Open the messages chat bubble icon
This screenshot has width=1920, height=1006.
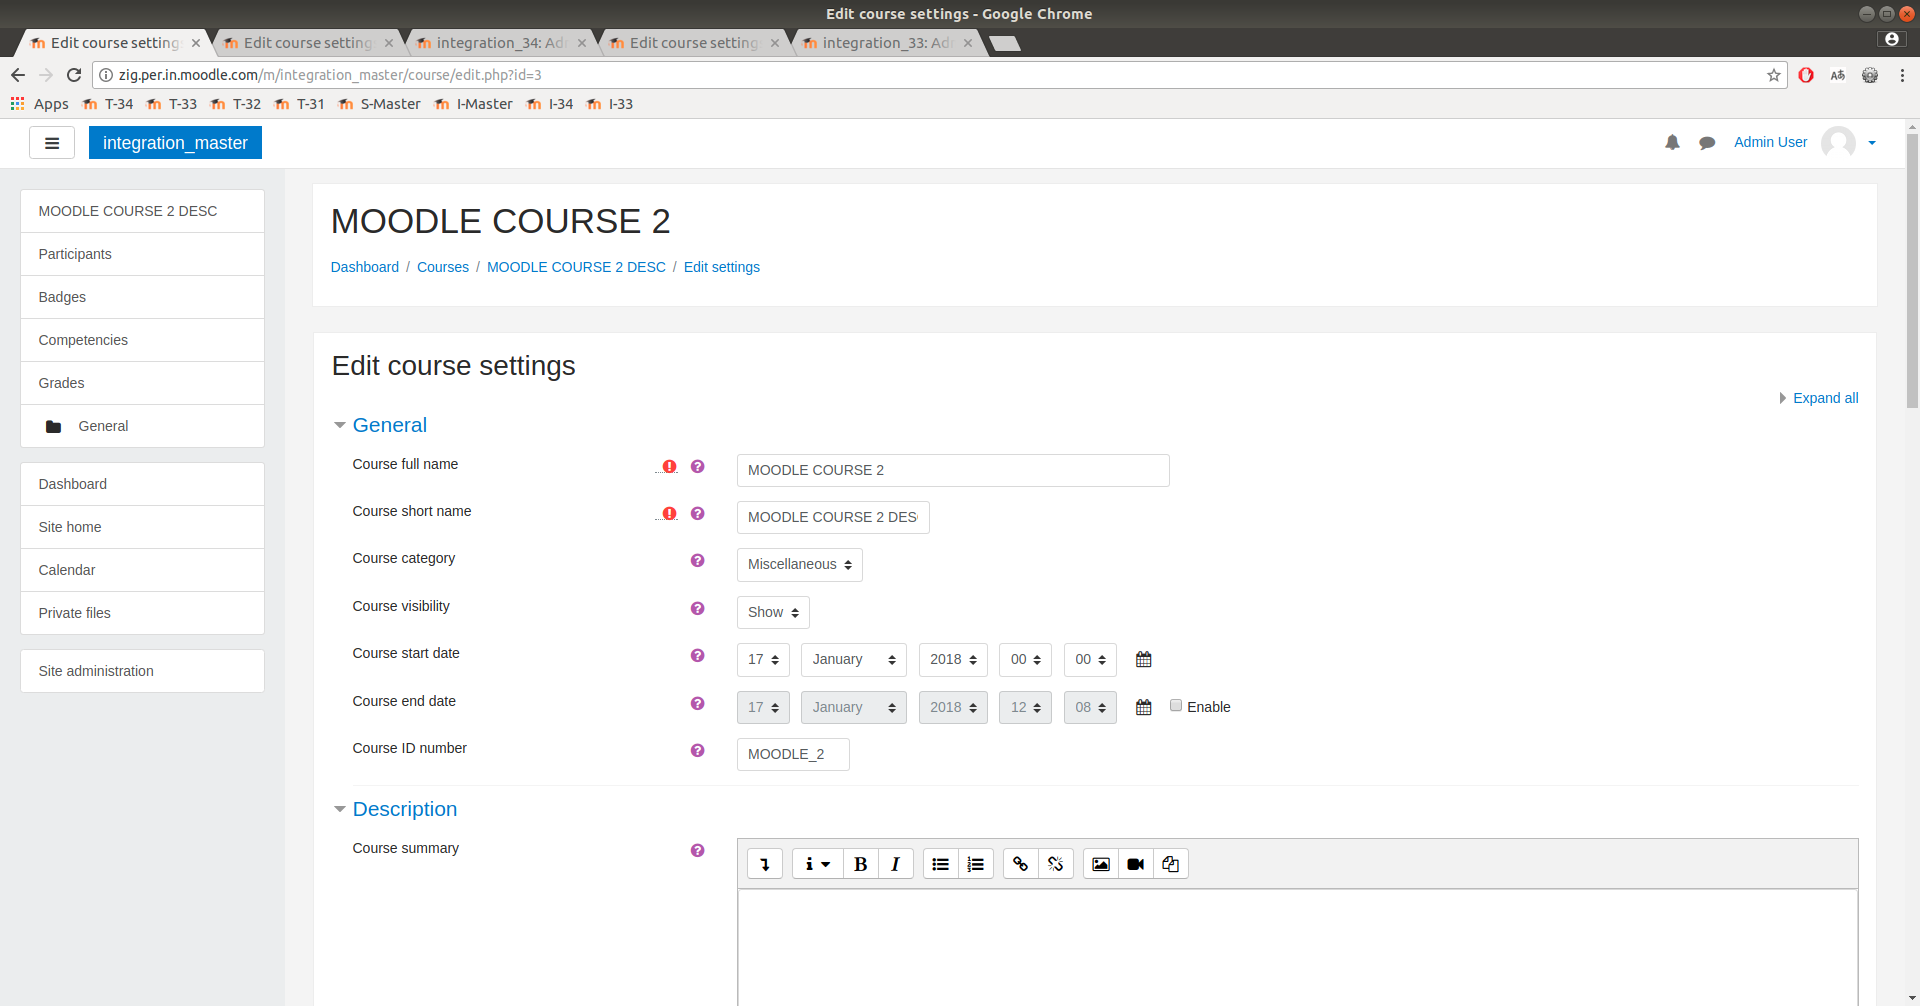click(x=1707, y=143)
